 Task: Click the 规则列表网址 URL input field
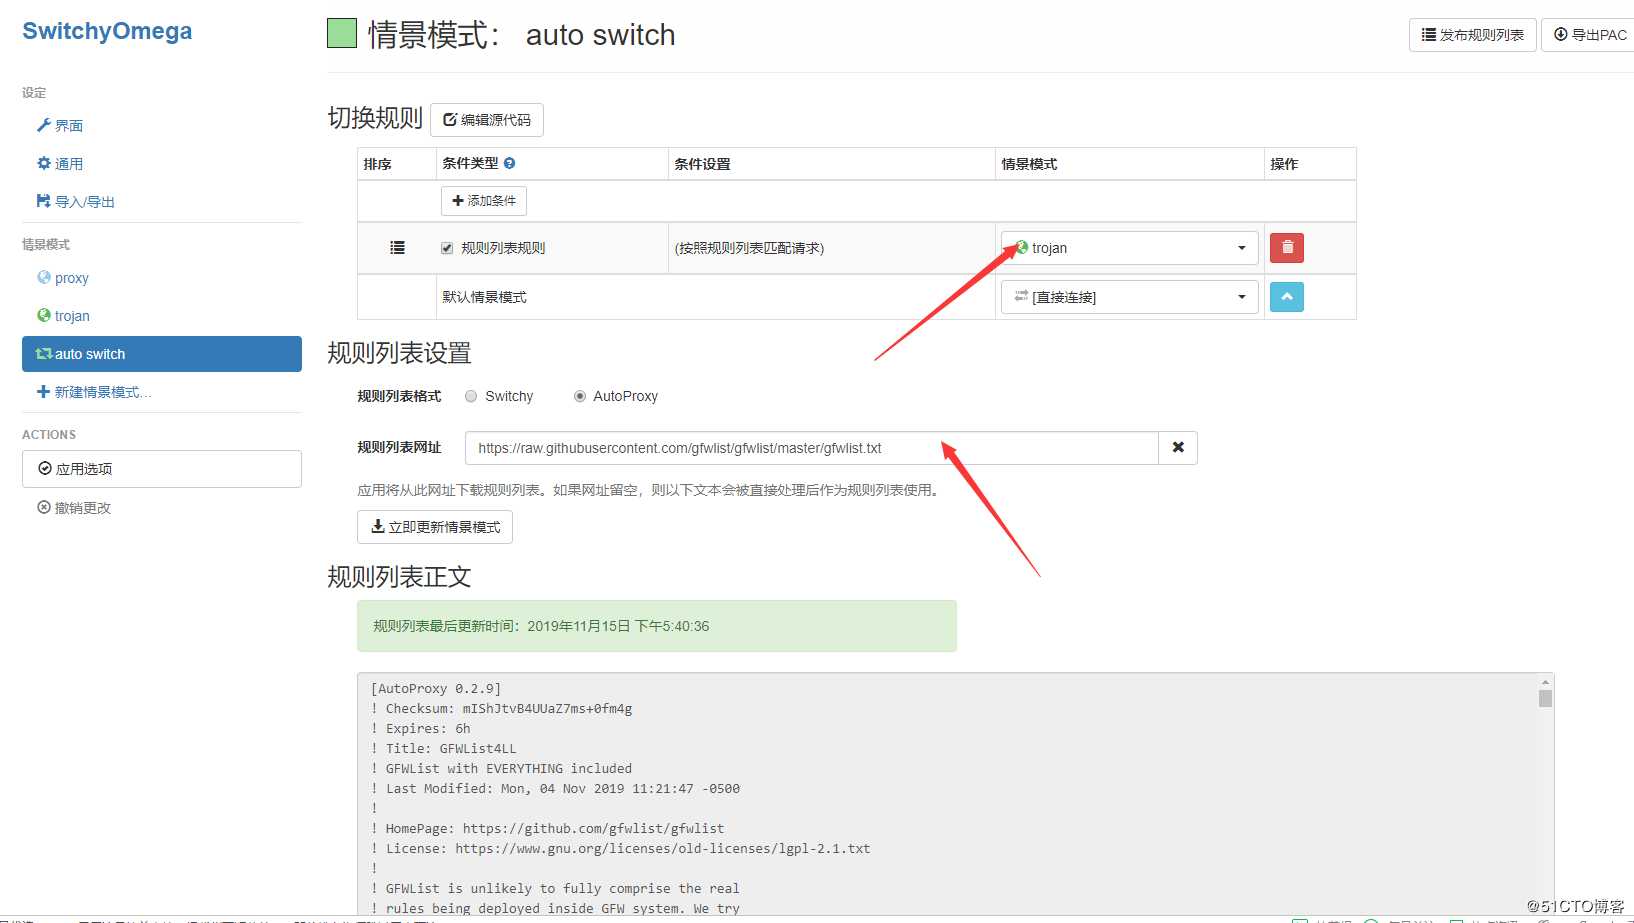811,448
